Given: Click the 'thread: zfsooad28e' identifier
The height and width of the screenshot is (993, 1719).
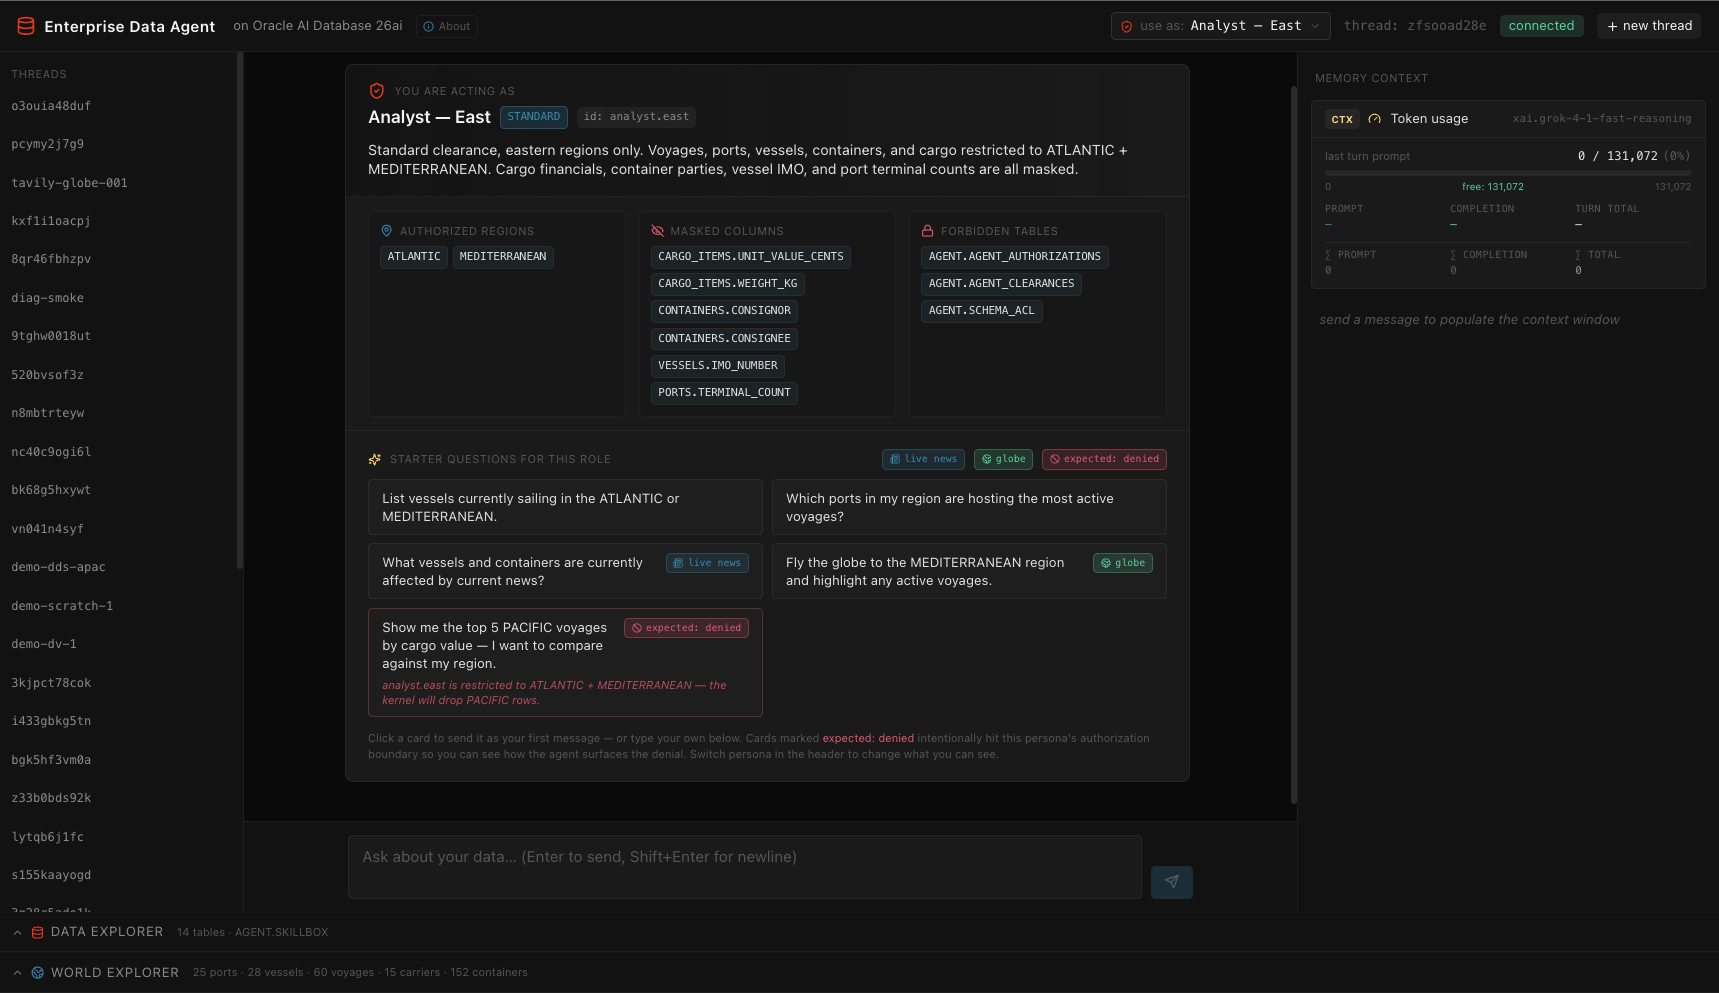Looking at the screenshot, I should (x=1415, y=26).
